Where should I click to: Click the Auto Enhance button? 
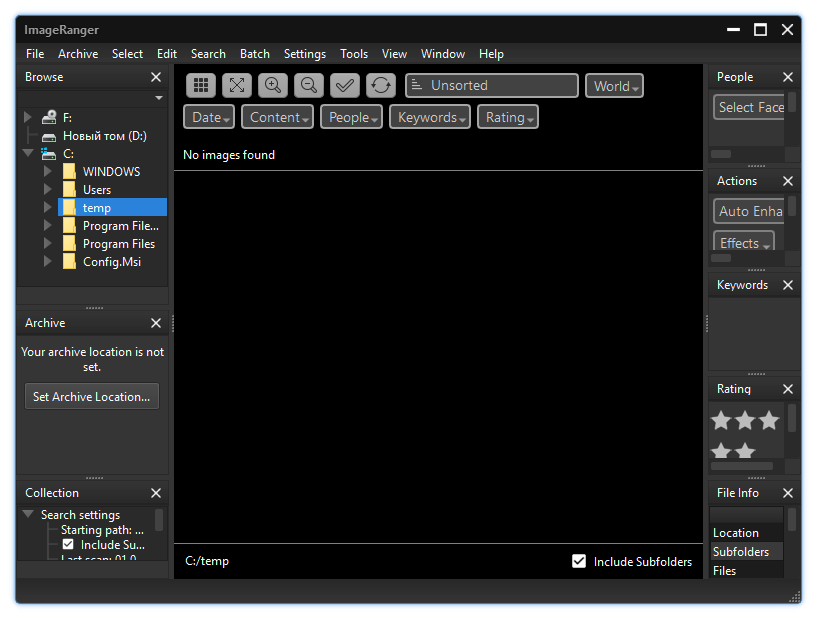pos(750,211)
